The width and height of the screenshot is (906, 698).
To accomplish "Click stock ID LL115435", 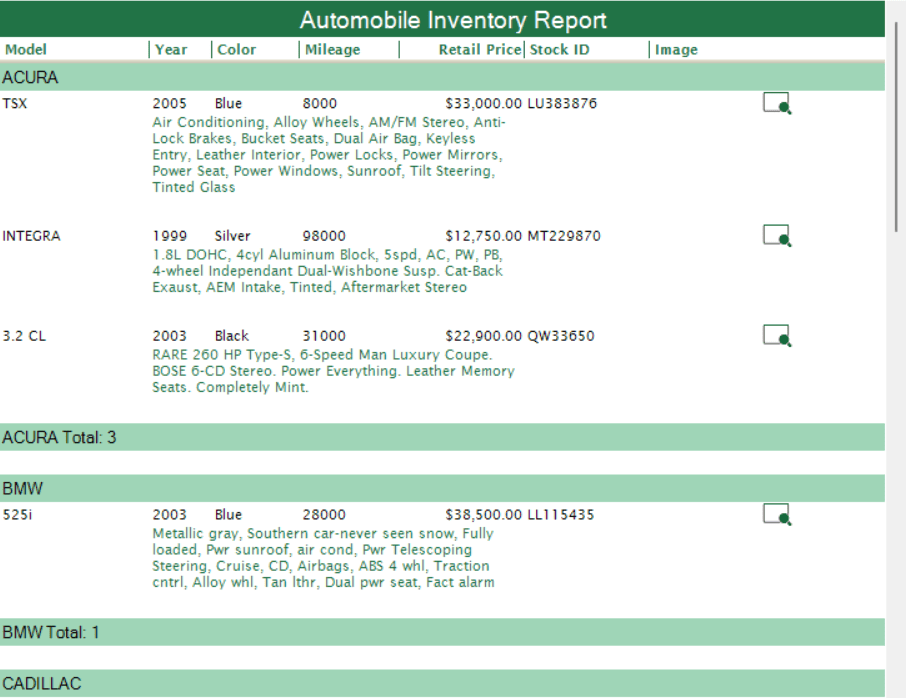I will point(561,514).
